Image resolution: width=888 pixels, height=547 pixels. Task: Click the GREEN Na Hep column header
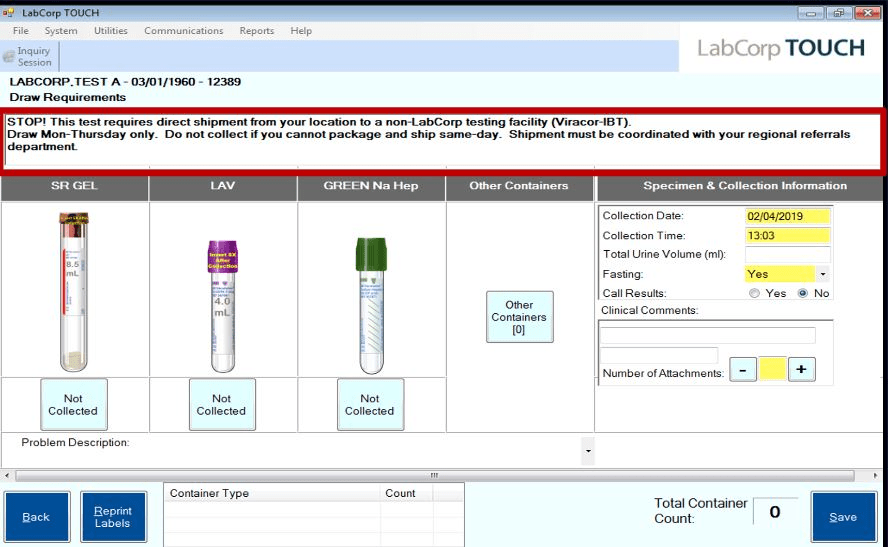371,186
